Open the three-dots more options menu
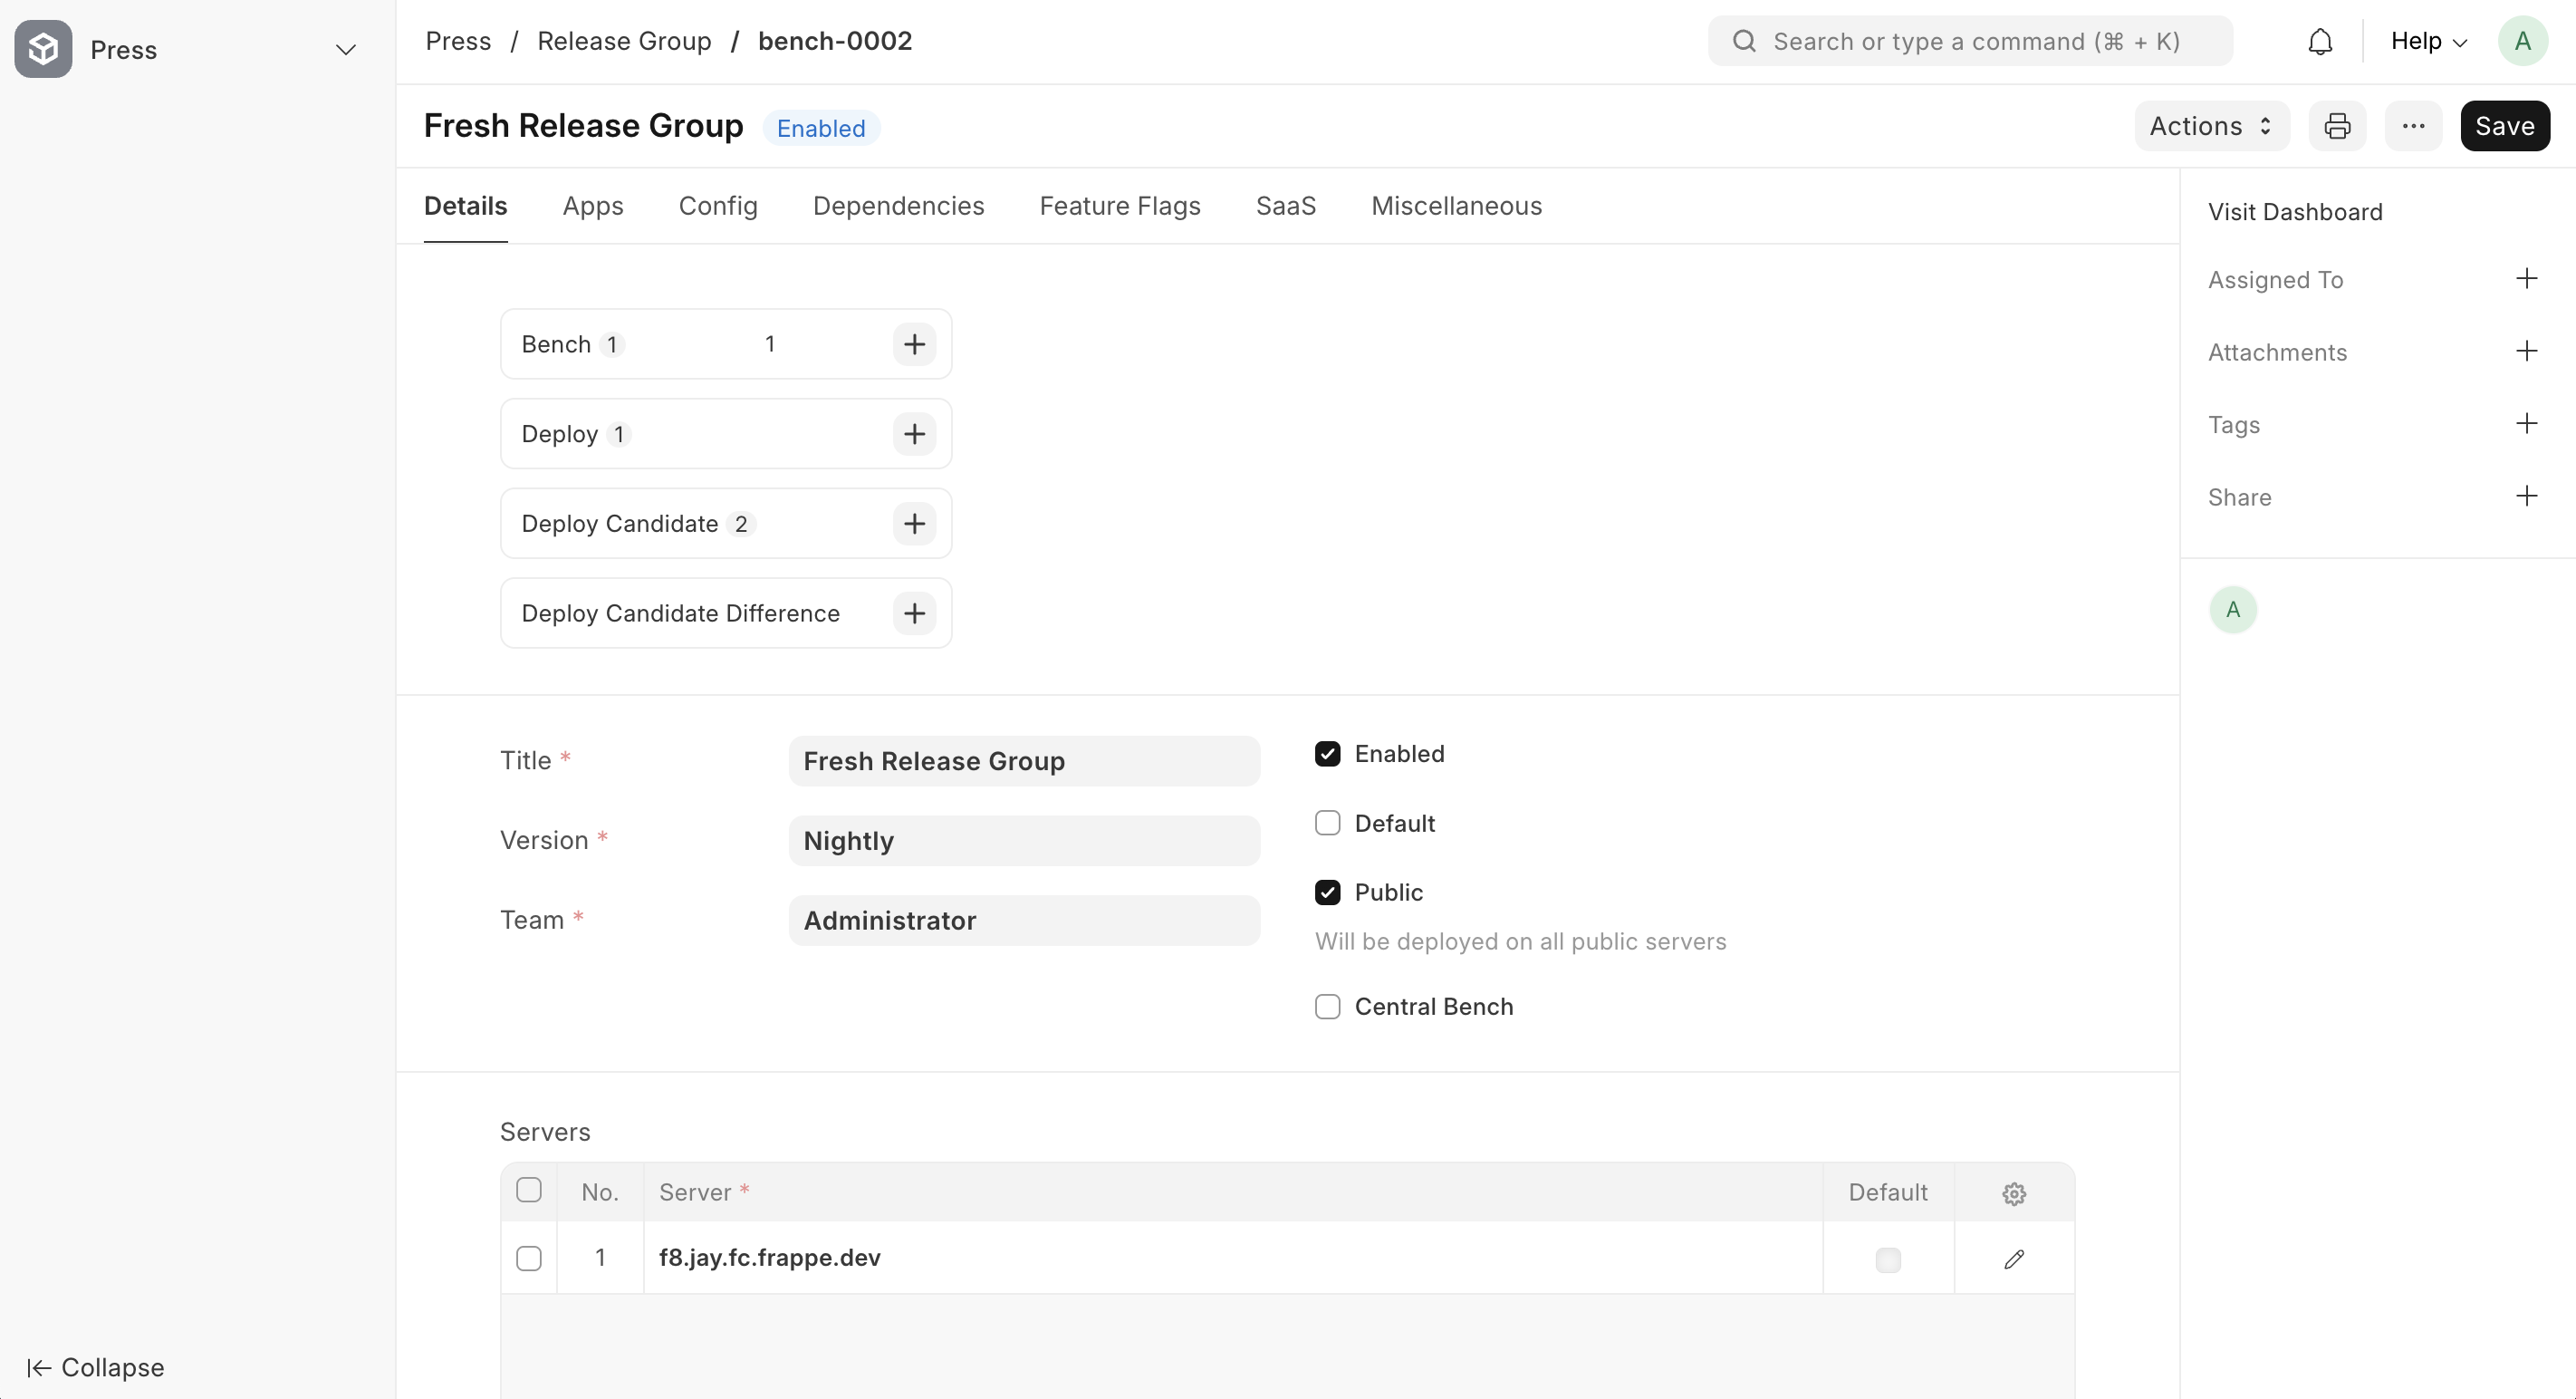 [2413, 126]
